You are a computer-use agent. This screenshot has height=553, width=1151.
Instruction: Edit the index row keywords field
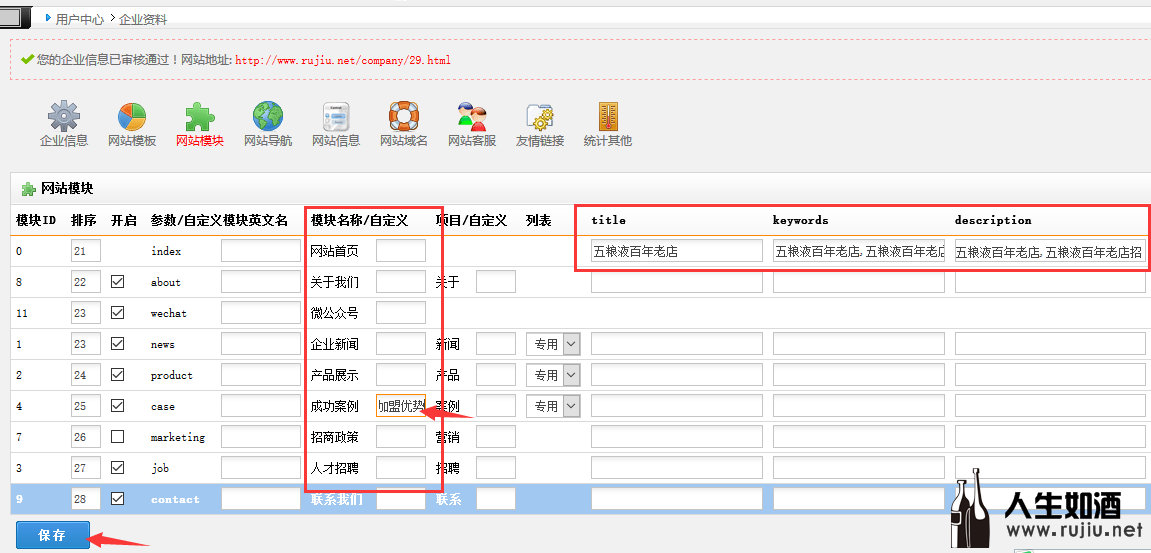(859, 251)
